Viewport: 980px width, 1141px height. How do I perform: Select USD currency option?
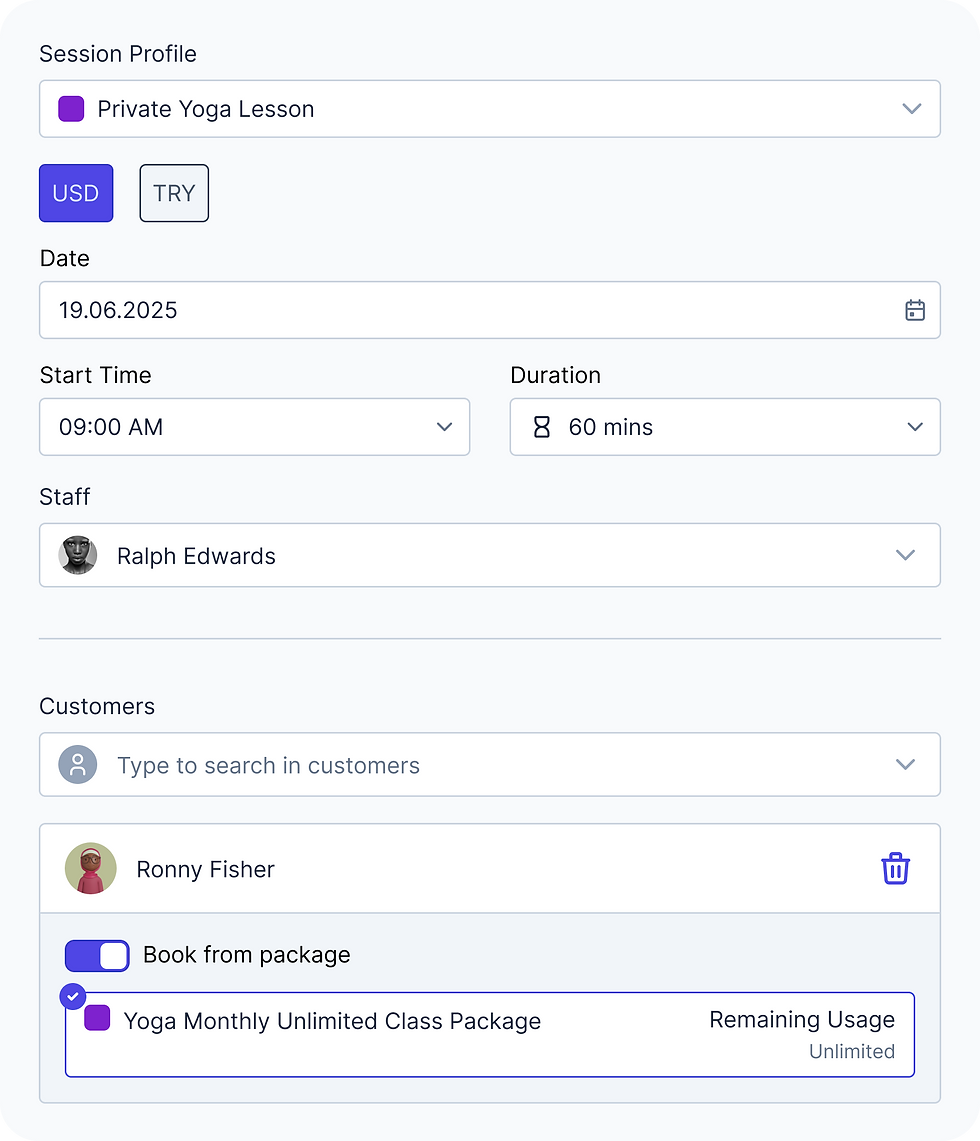(76, 193)
